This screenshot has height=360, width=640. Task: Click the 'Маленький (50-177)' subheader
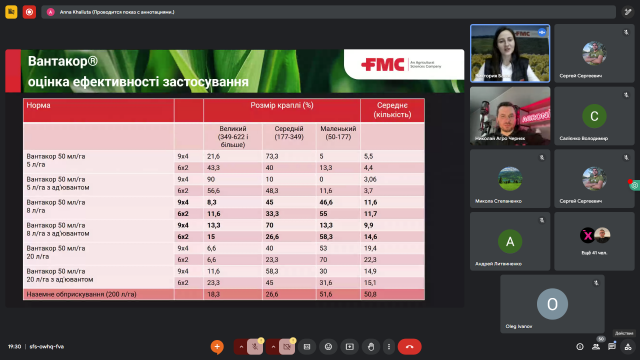pyautogui.click(x=338, y=133)
